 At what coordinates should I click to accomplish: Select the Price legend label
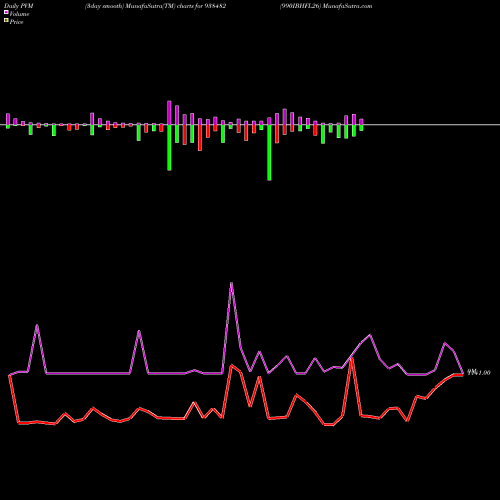pos(16,22)
